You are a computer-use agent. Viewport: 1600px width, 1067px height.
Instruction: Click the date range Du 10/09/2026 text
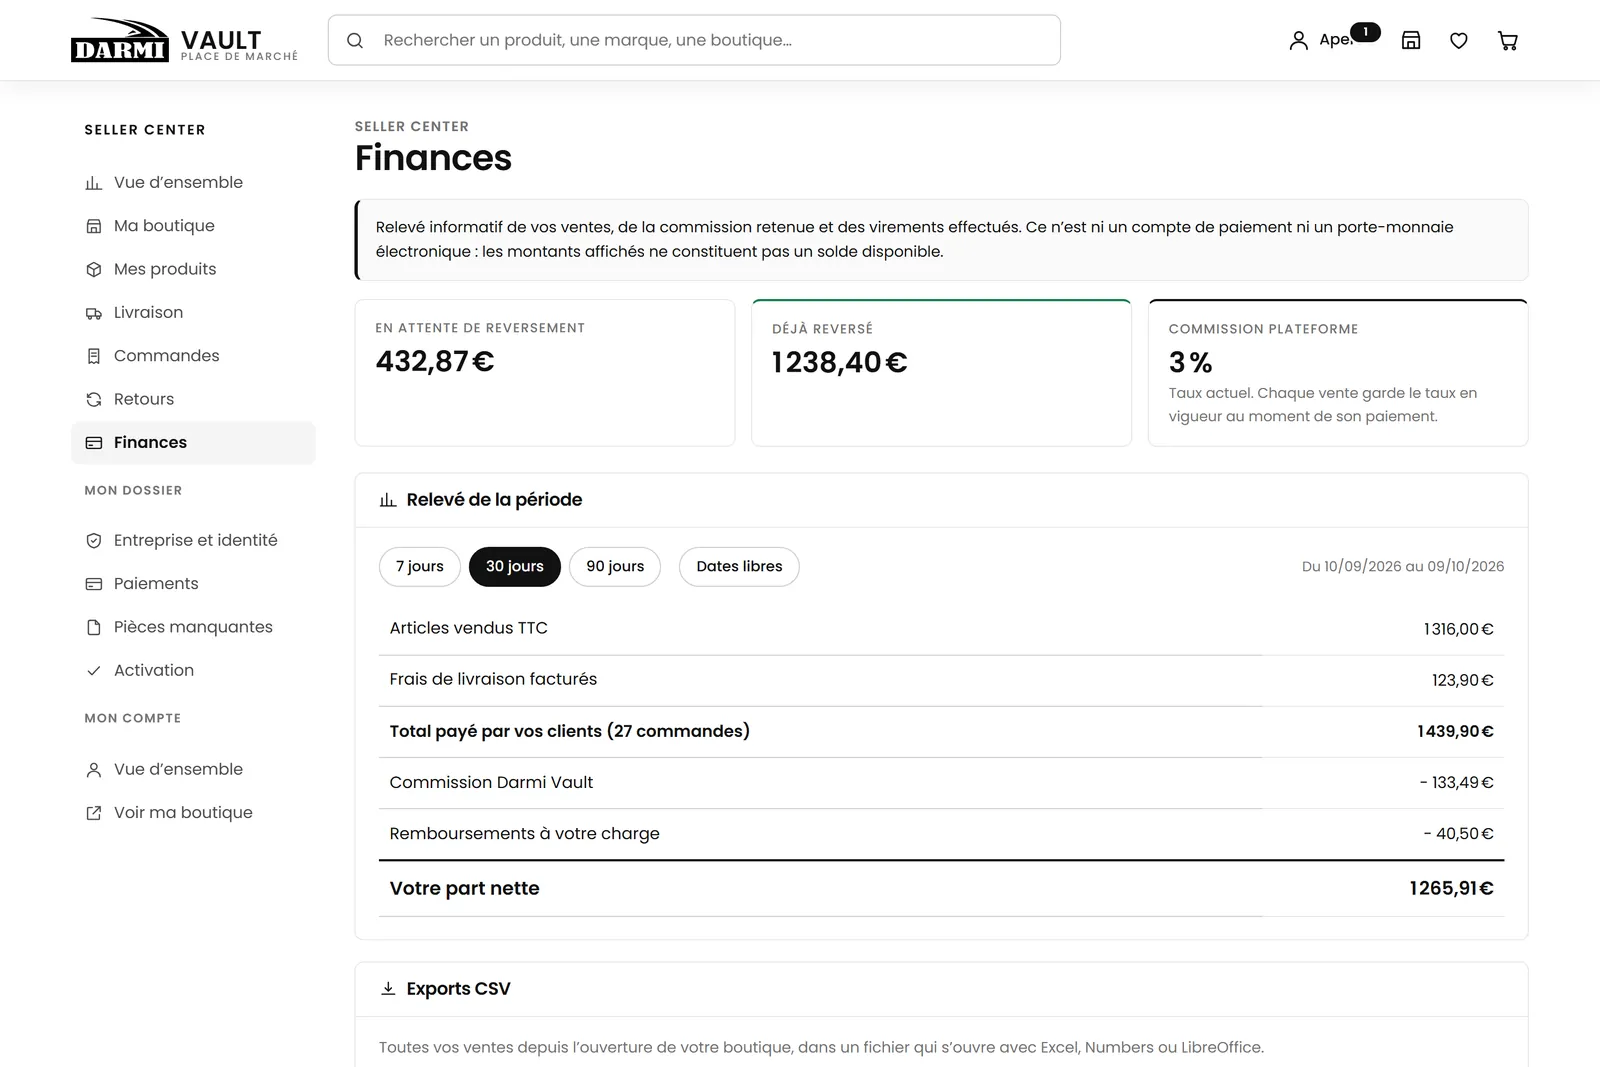click(x=1403, y=566)
